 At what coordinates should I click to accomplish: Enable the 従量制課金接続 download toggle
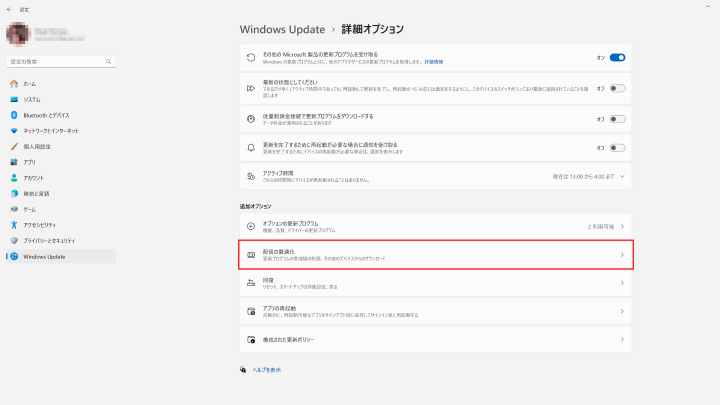point(617,119)
